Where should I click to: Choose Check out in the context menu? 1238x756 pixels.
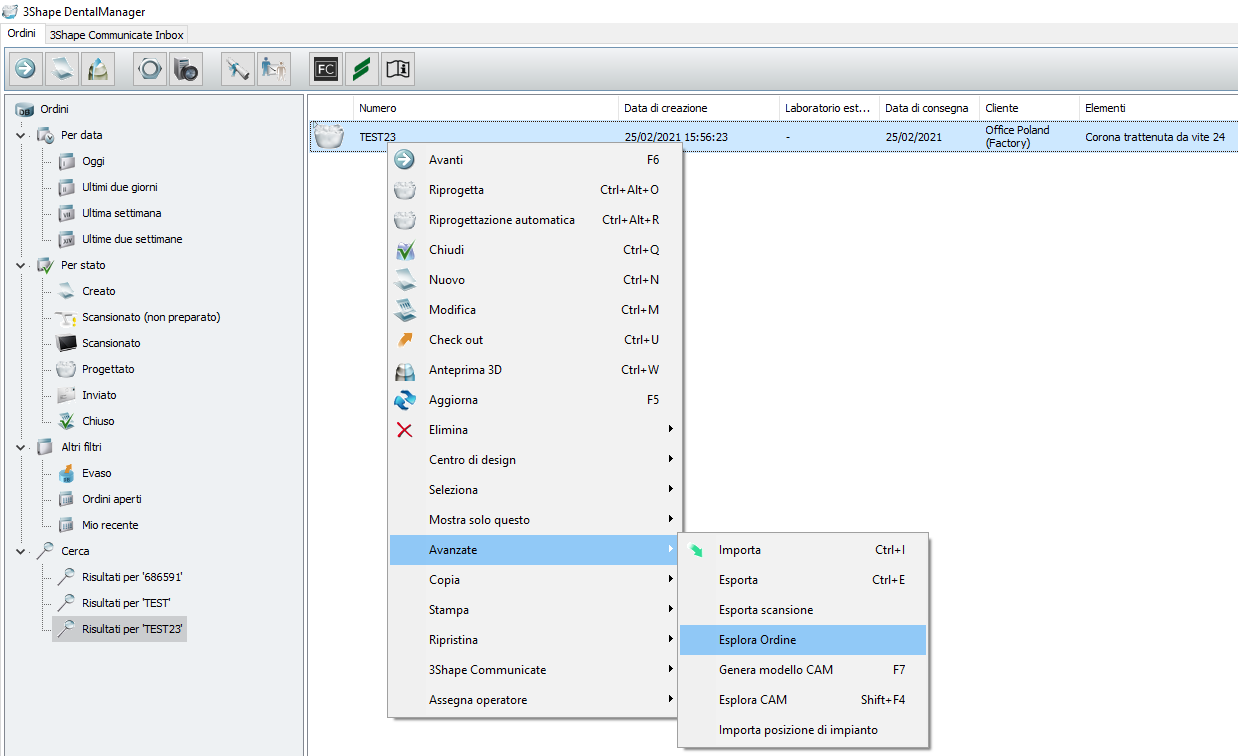535,340
